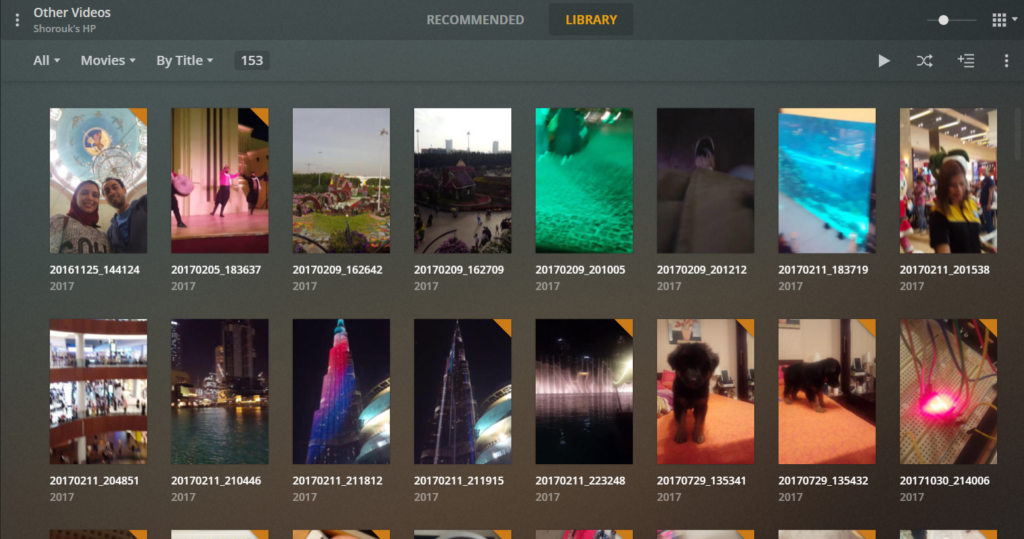
Task: Click the title text 20161125_144124
Action: click(x=95, y=270)
